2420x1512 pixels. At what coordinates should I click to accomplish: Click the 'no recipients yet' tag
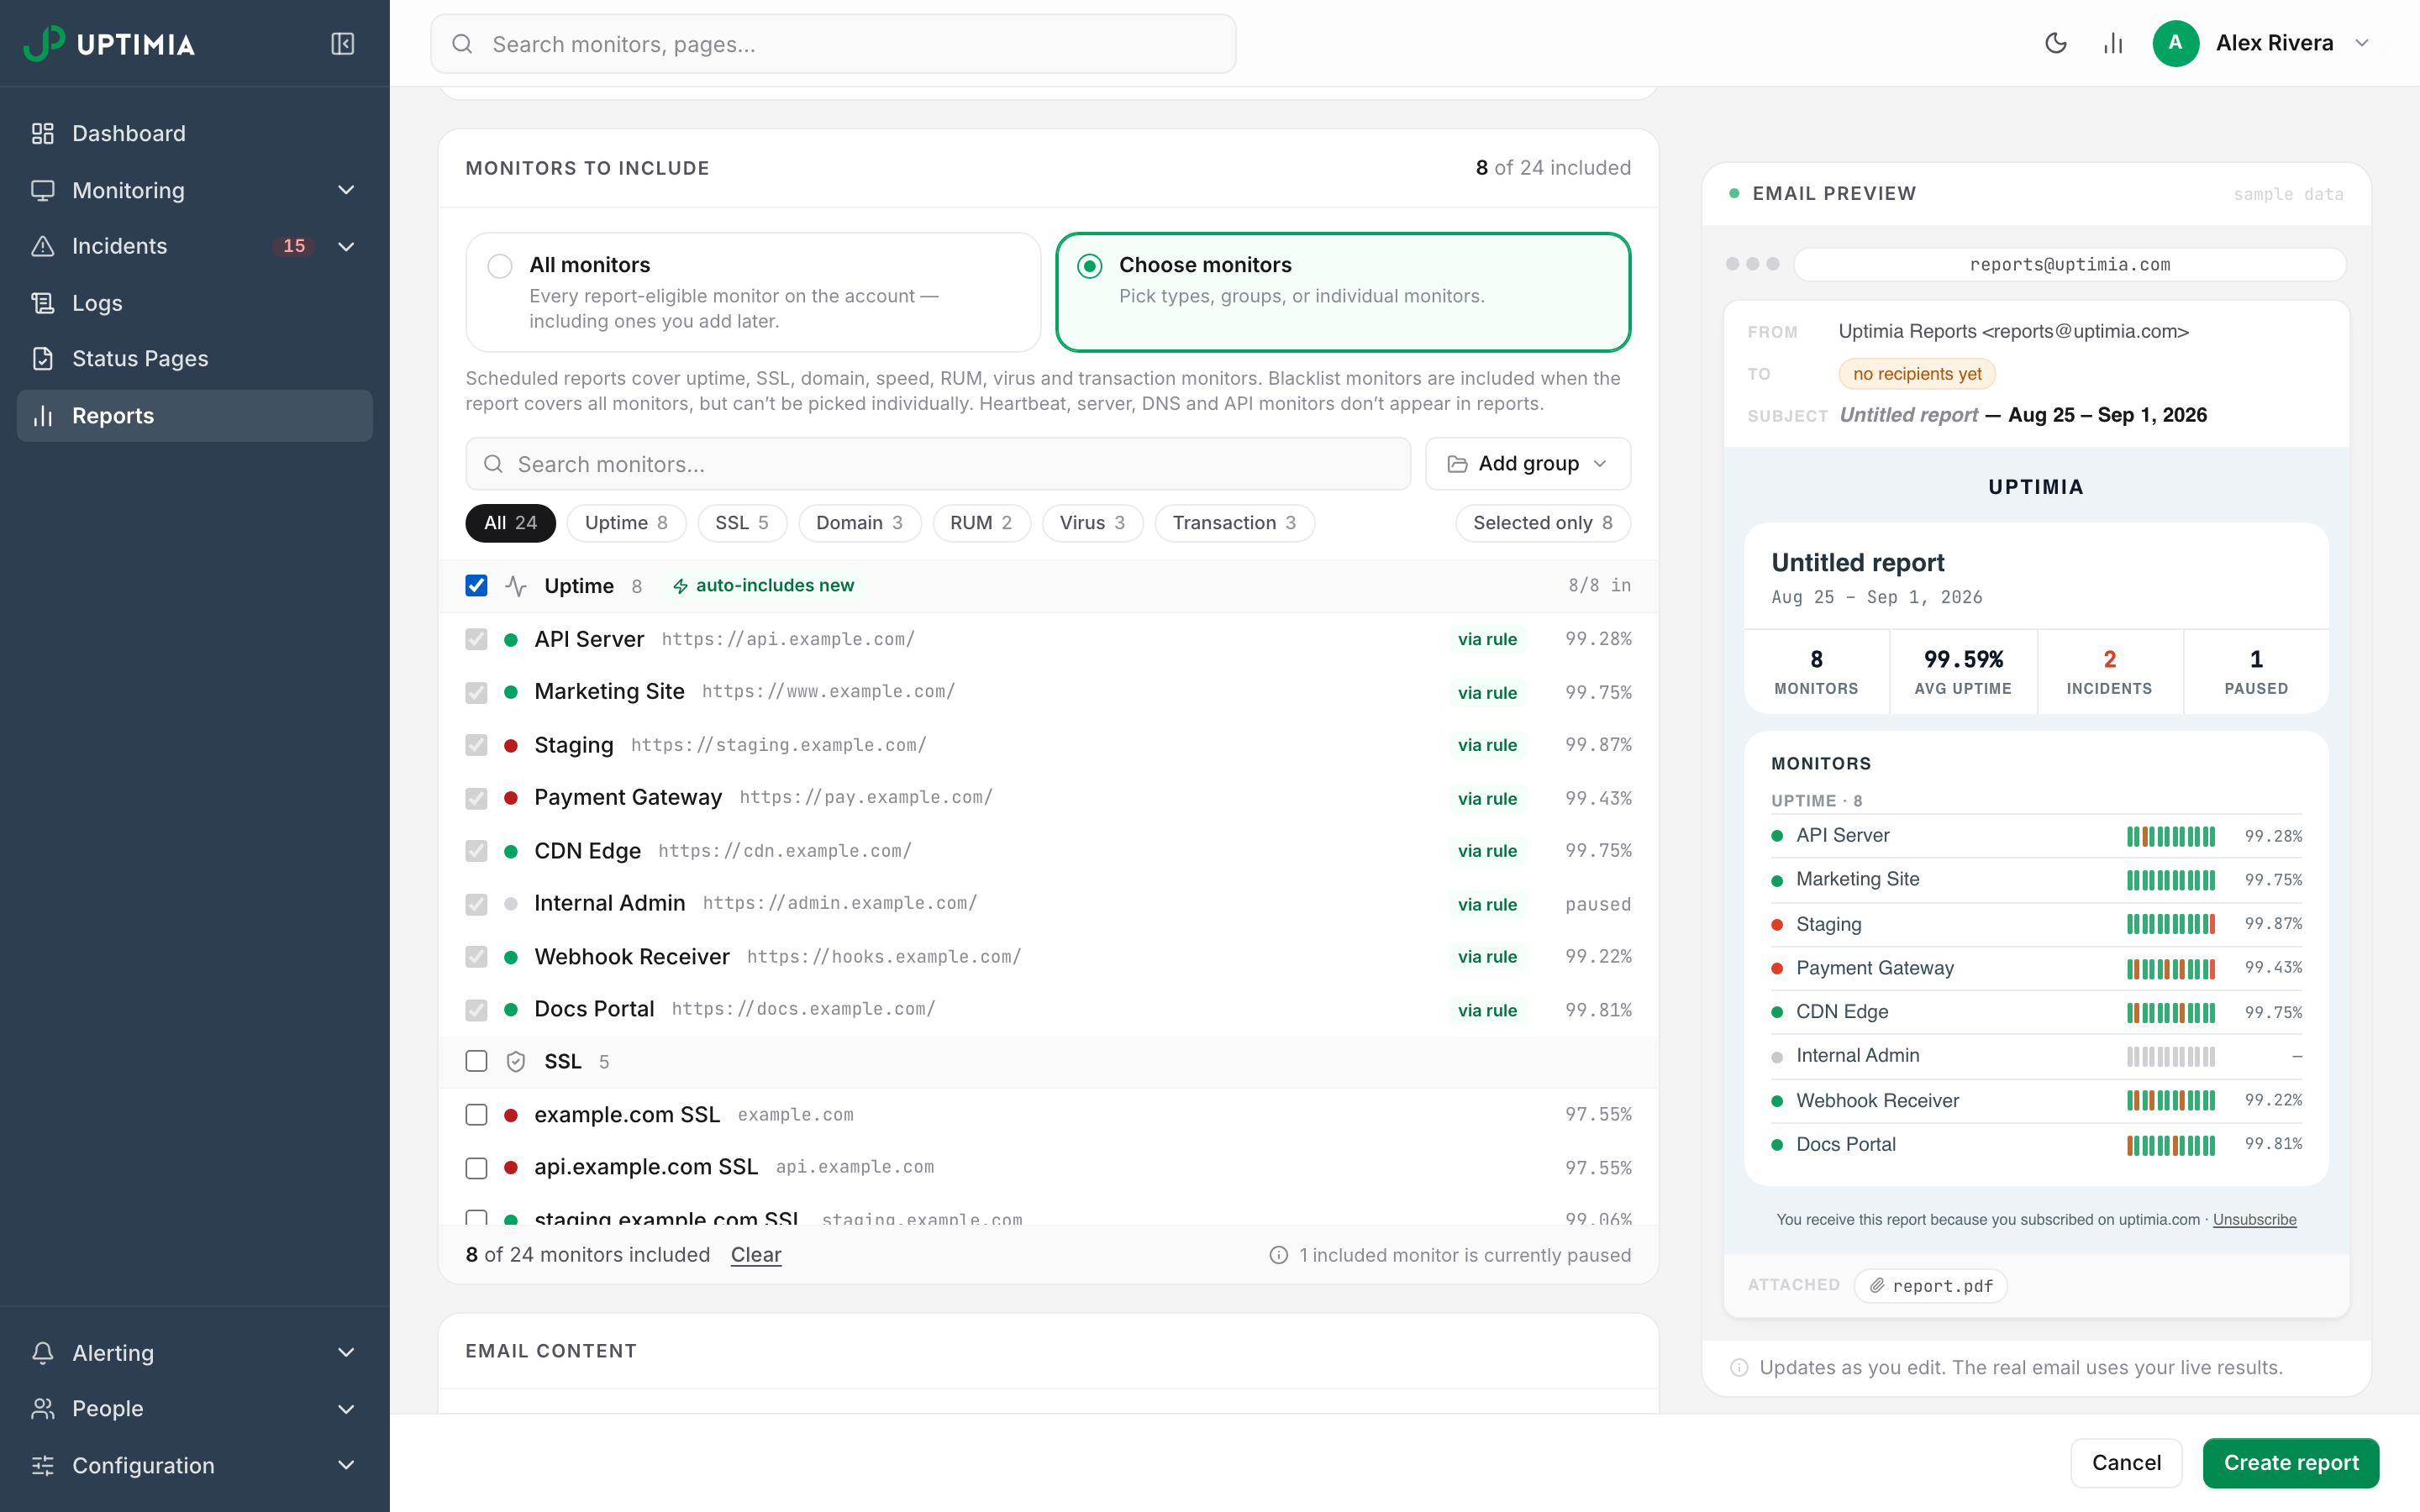(x=1917, y=374)
